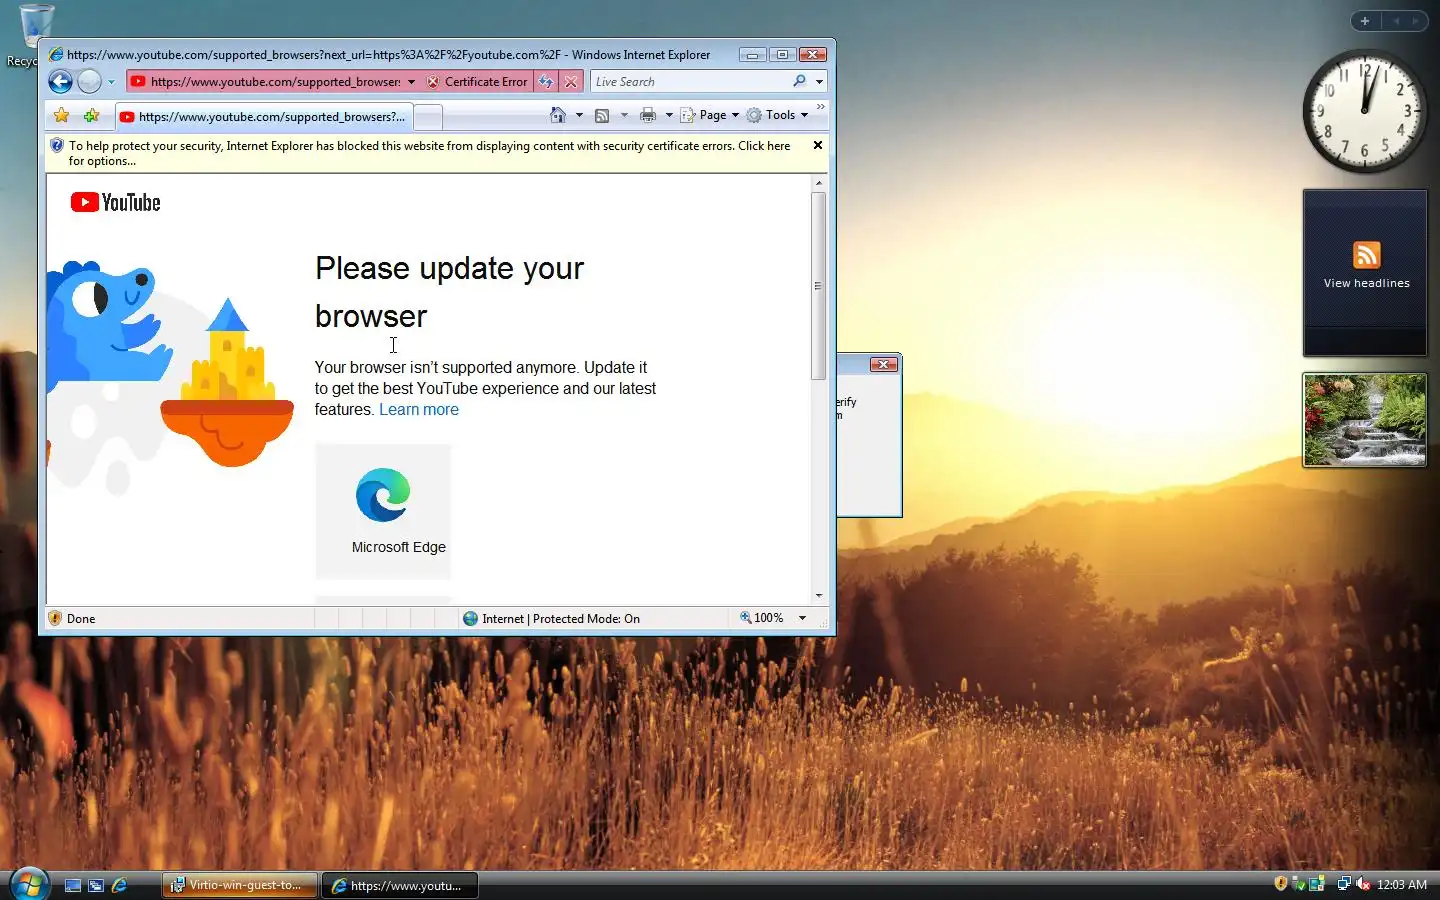Expand the Feeds dropdown arrow
This screenshot has height=900, width=1440.
[x=624, y=115]
